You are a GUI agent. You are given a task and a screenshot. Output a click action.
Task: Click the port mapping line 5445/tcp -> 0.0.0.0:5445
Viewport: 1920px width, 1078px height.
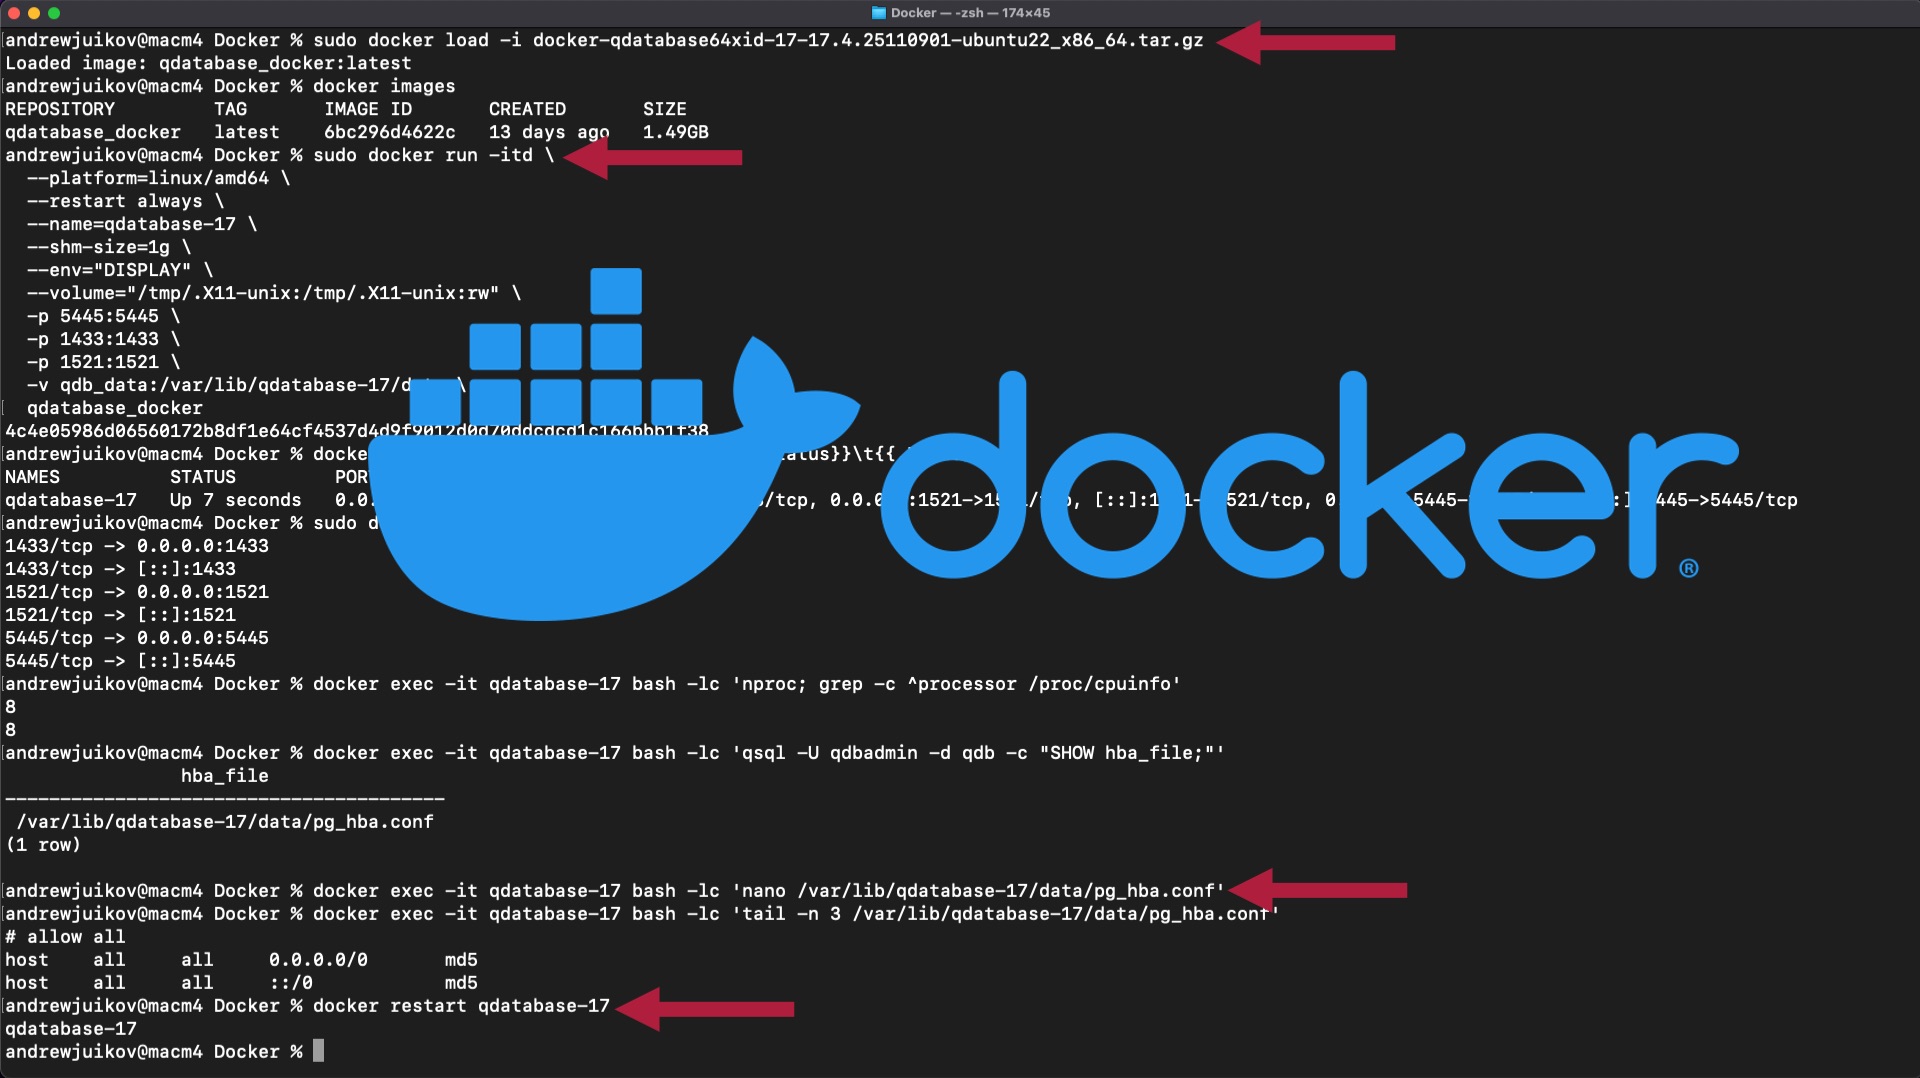click(x=136, y=637)
